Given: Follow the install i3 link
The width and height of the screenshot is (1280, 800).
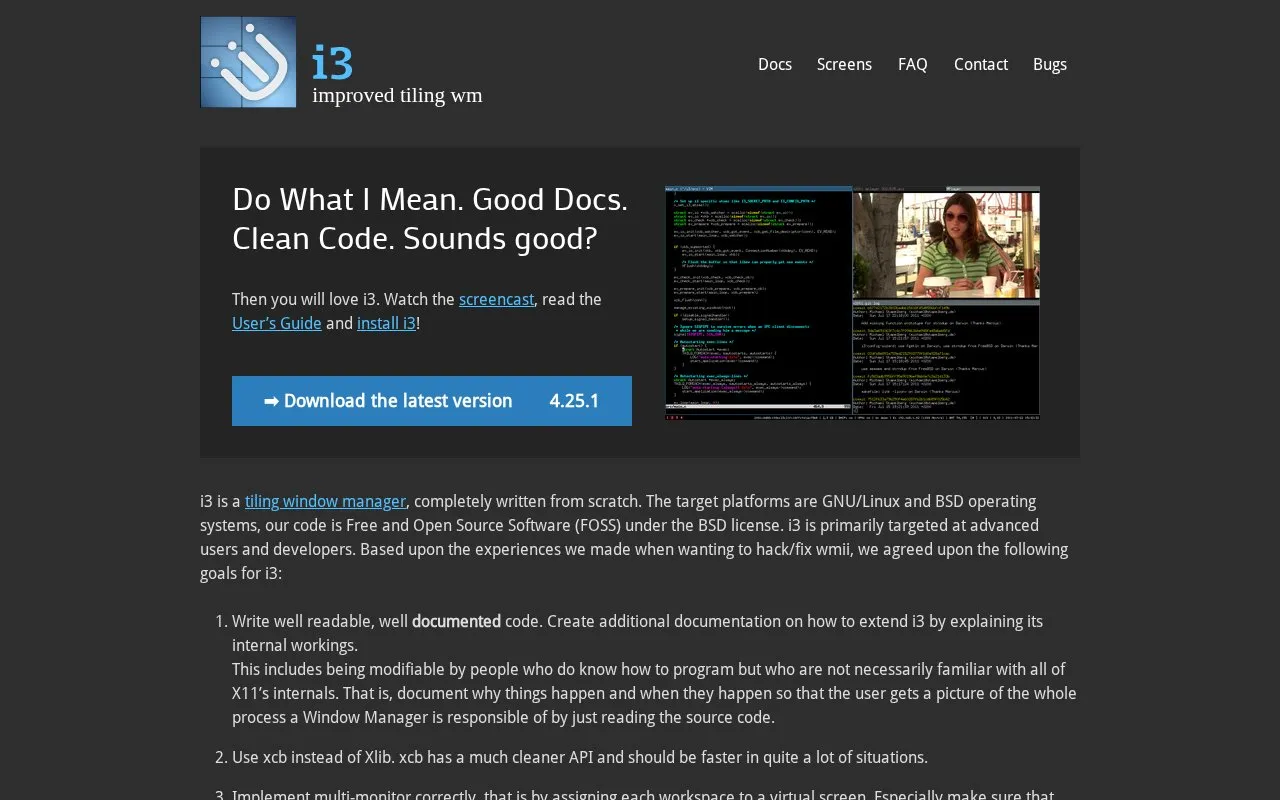Looking at the screenshot, I should pos(386,323).
